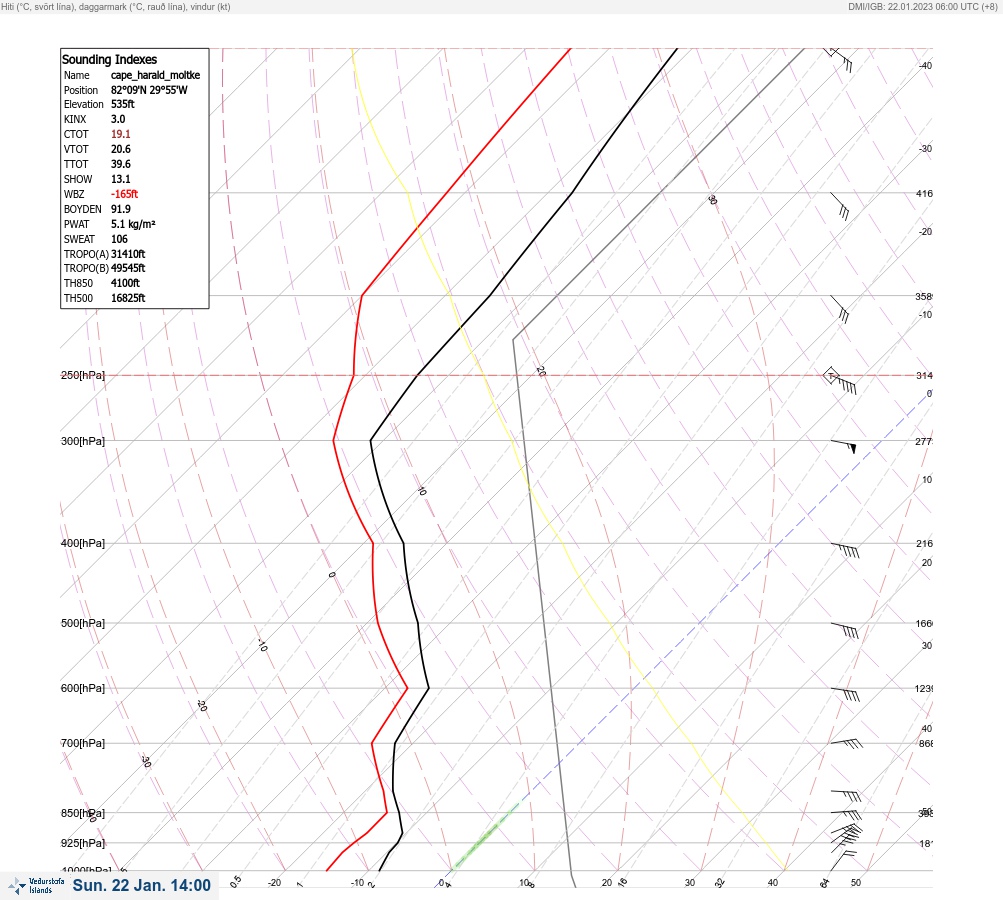Click the 400[hPa] pressure label

click(x=83, y=543)
